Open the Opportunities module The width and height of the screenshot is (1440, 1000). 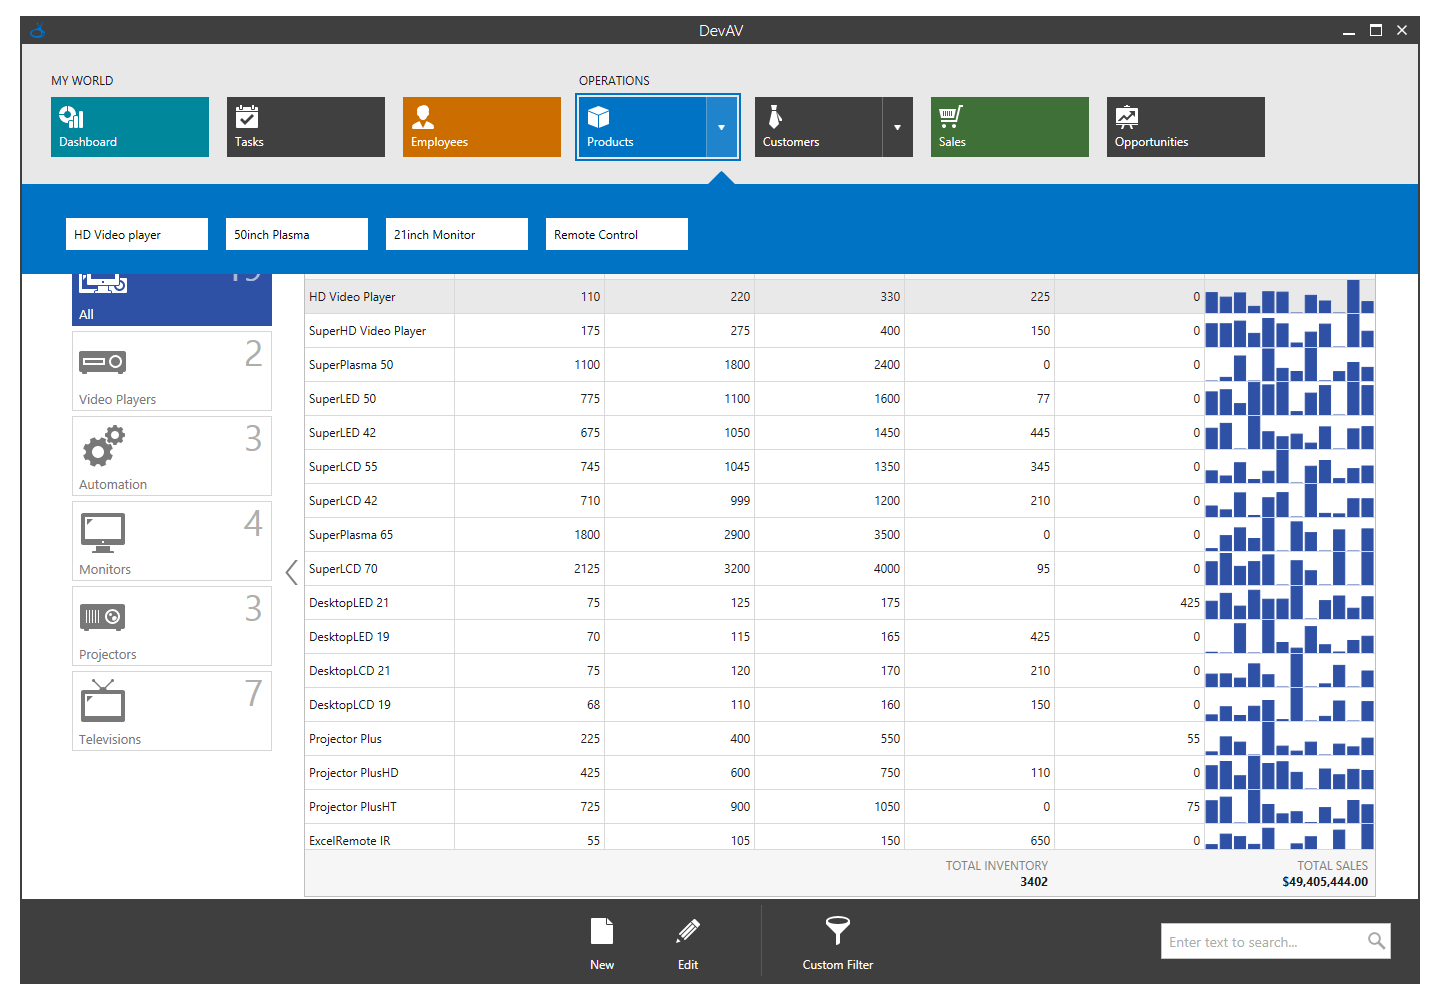click(1184, 127)
